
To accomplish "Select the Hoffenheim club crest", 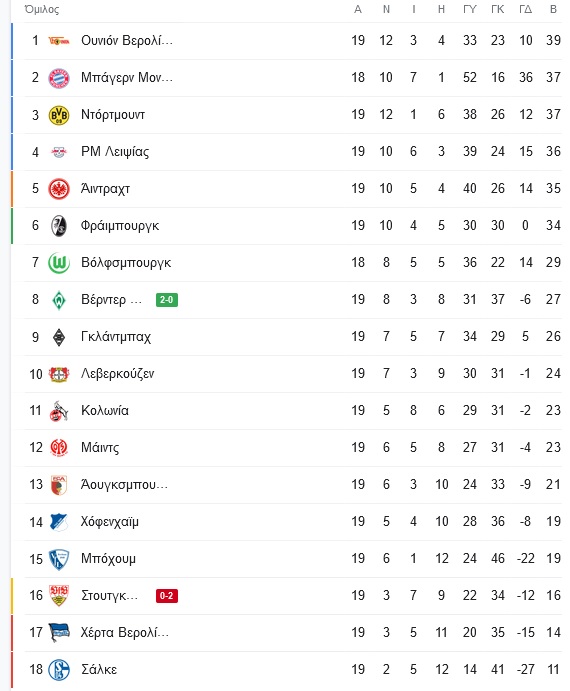I will (x=59, y=522).
